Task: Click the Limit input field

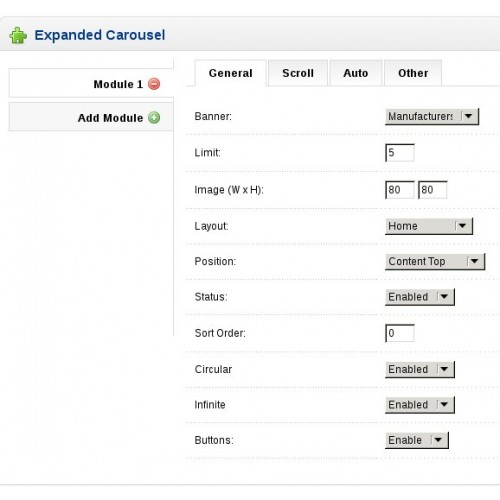Action: click(x=400, y=153)
